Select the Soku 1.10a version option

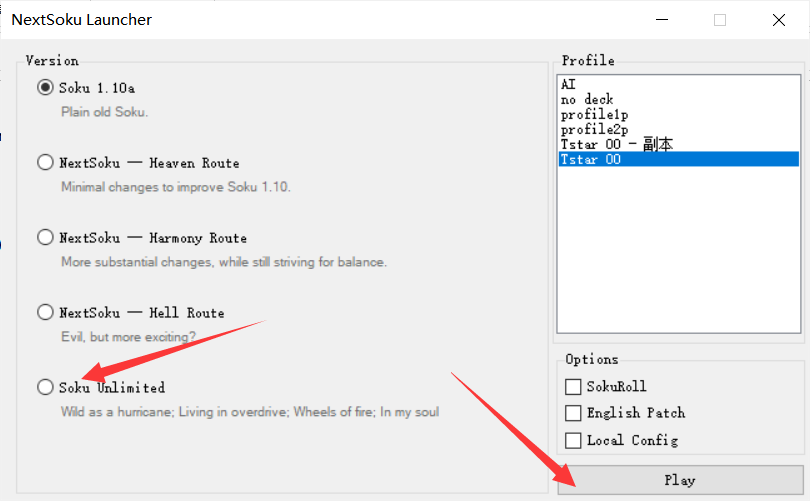tap(45, 88)
